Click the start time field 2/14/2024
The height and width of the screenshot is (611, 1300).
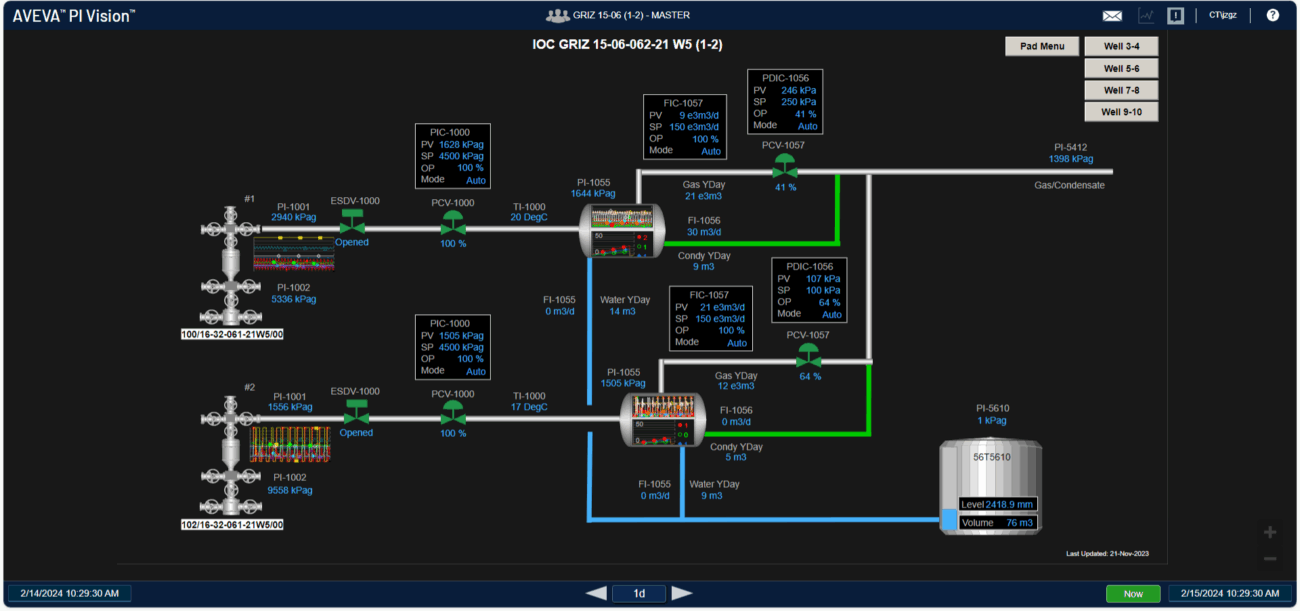(69, 593)
